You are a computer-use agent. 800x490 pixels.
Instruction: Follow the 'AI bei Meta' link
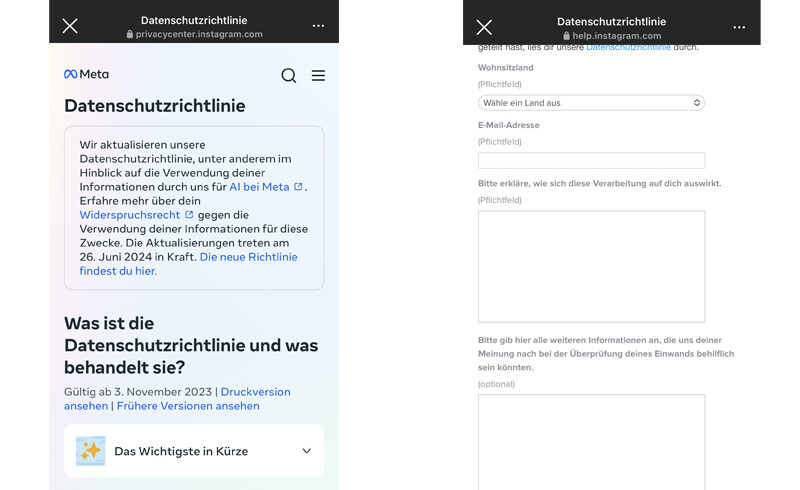266,187
